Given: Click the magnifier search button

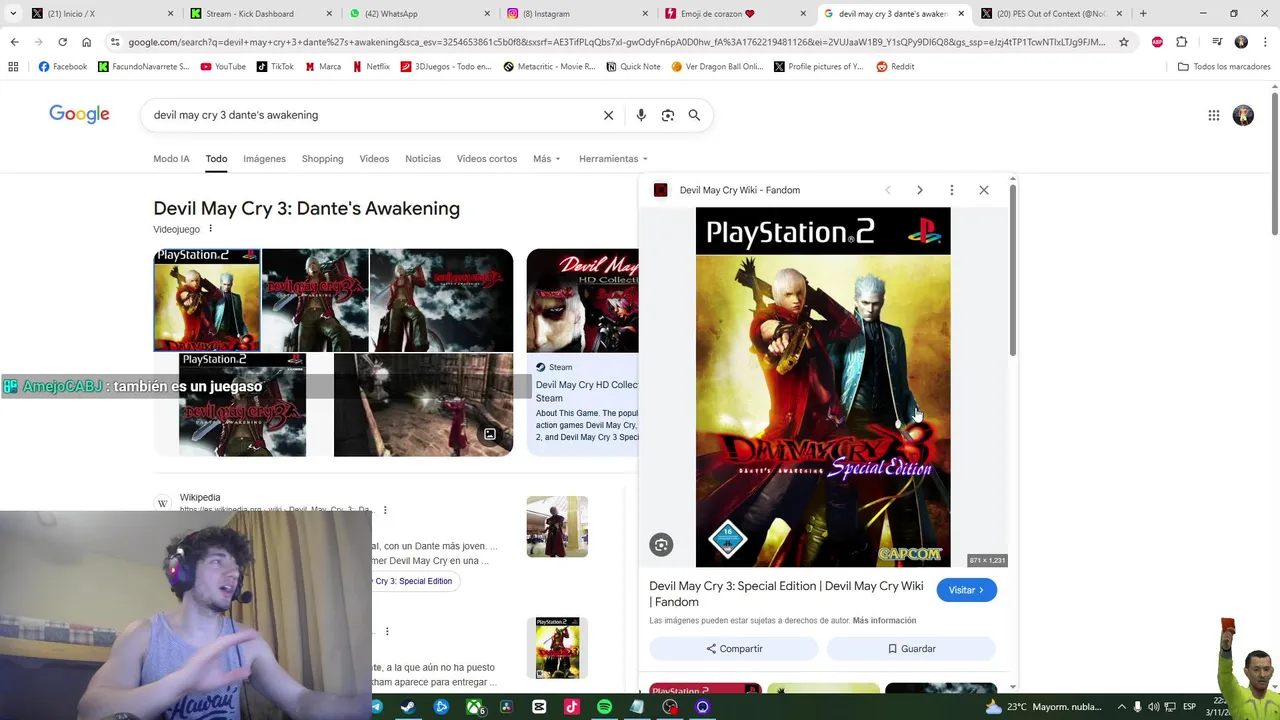Looking at the screenshot, I should (694, 115).
